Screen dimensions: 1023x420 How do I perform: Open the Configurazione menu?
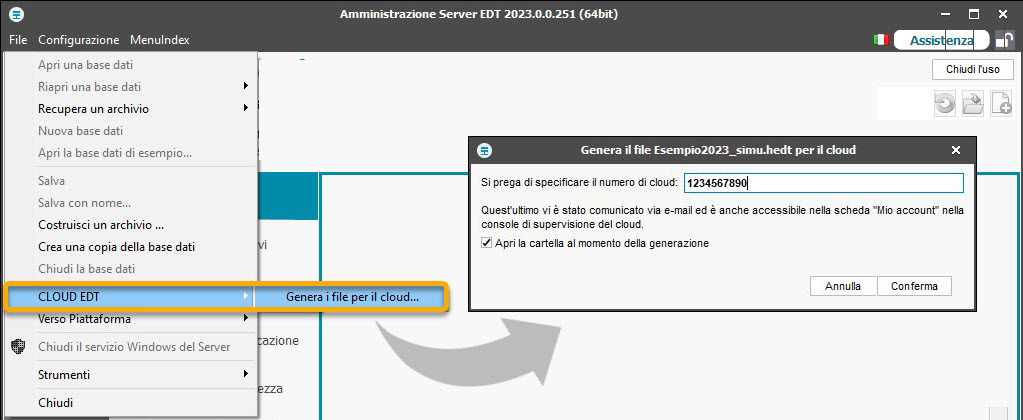tap(79, 40)
